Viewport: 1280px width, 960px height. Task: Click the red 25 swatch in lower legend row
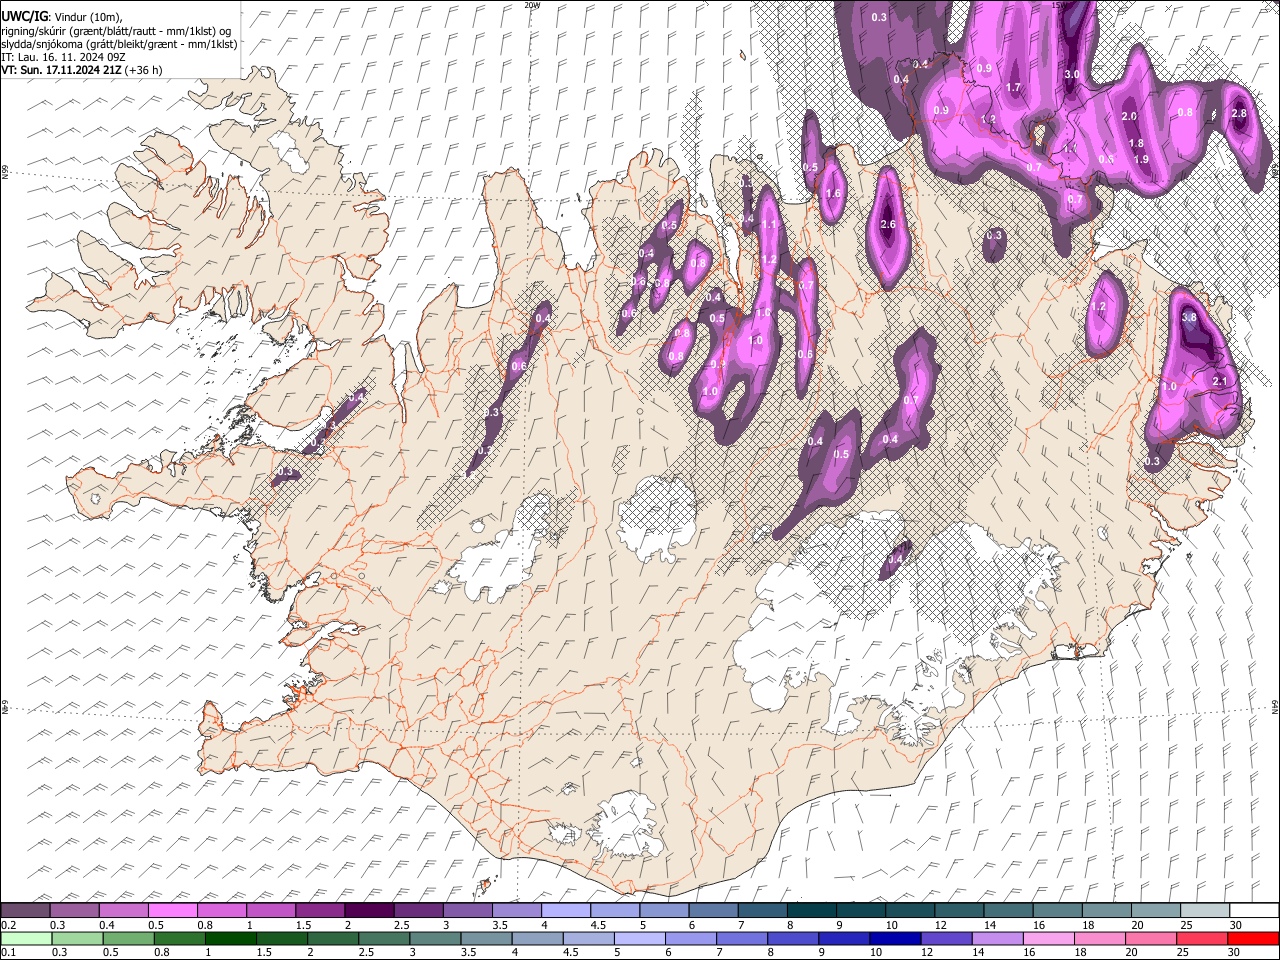point(1202,939)
